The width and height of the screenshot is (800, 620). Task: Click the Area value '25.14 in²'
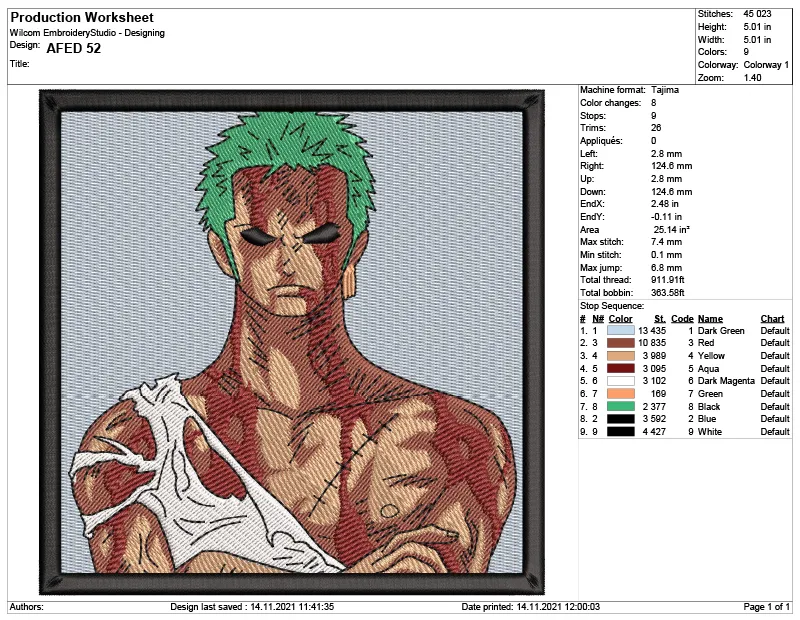671,229
